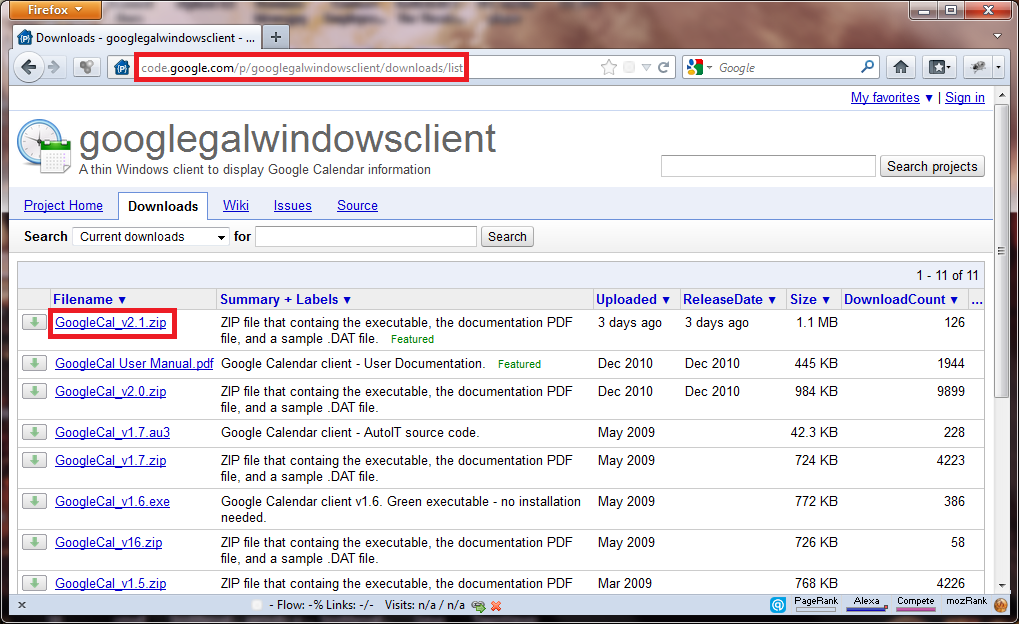This screenshot has width=1019, height=624.
Task: Open the Project Home tab
Action: tap(63, 205)
